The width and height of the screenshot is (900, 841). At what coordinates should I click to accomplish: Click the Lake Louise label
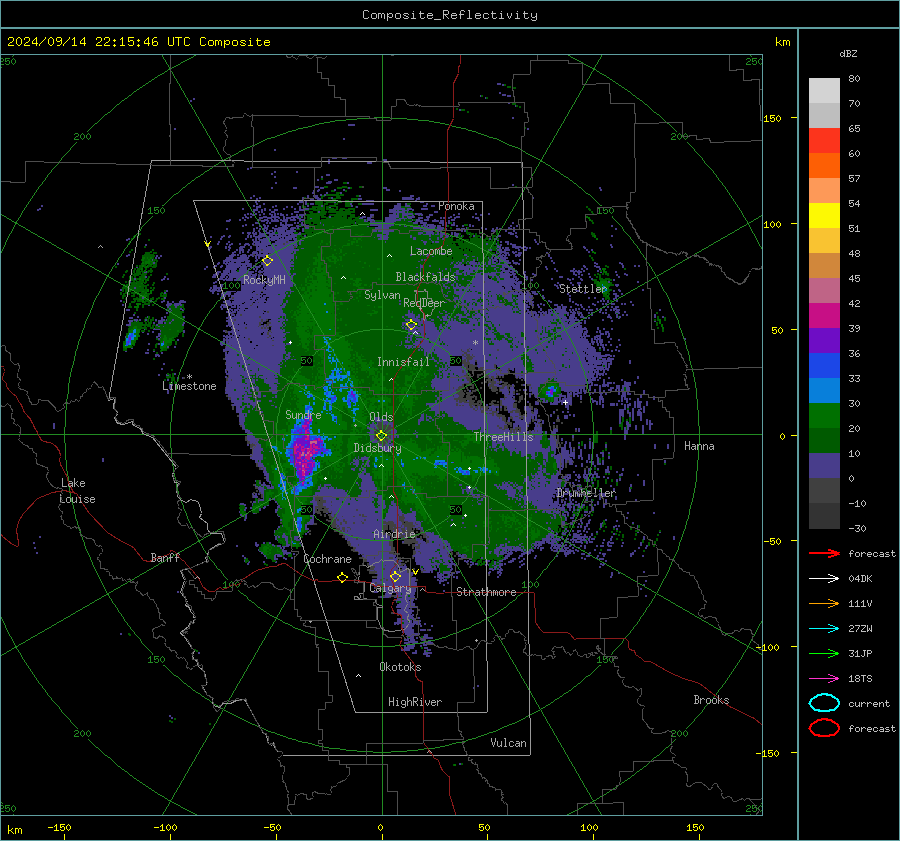click(x=77, y=491)
